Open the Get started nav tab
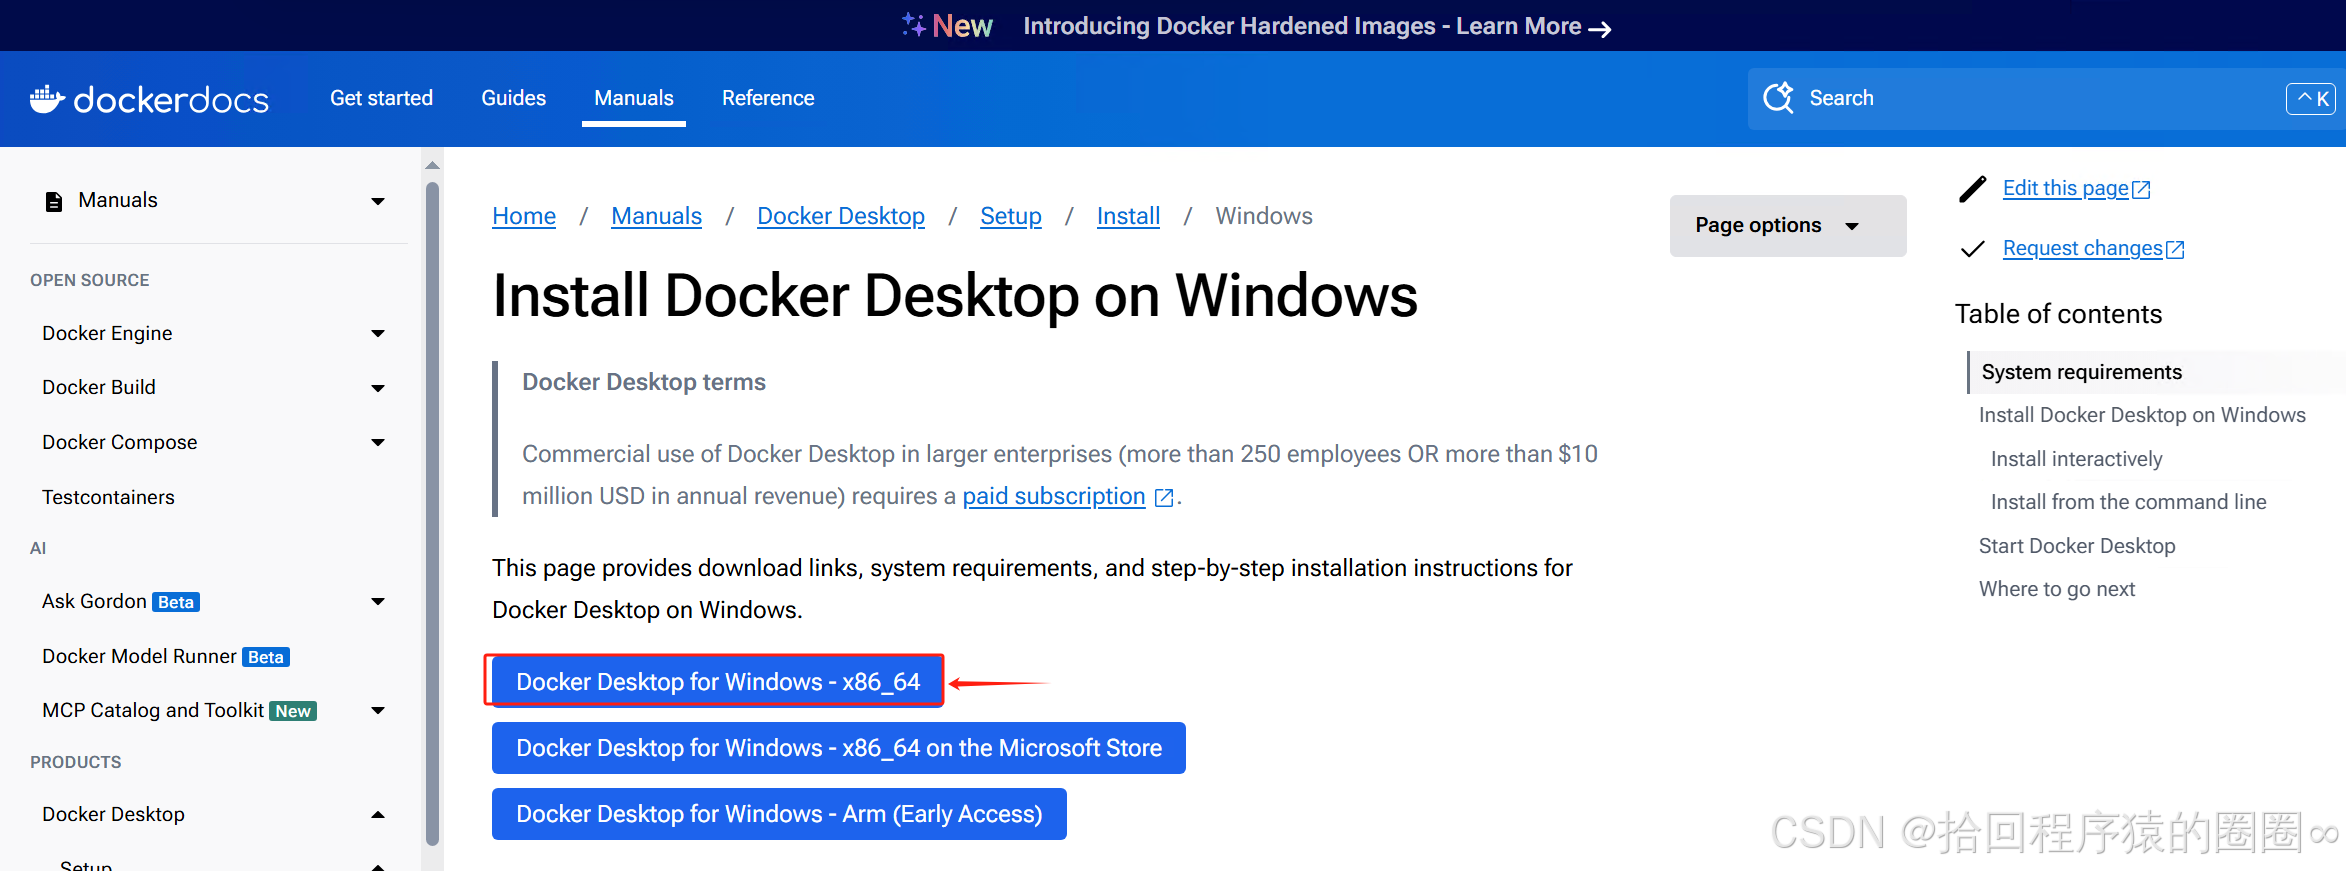 click(x=381, y=98)
